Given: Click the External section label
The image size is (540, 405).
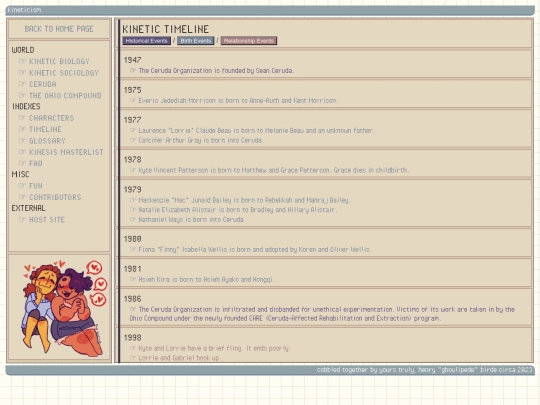Looking at the screenshot, I should click(x=28, y=208).
